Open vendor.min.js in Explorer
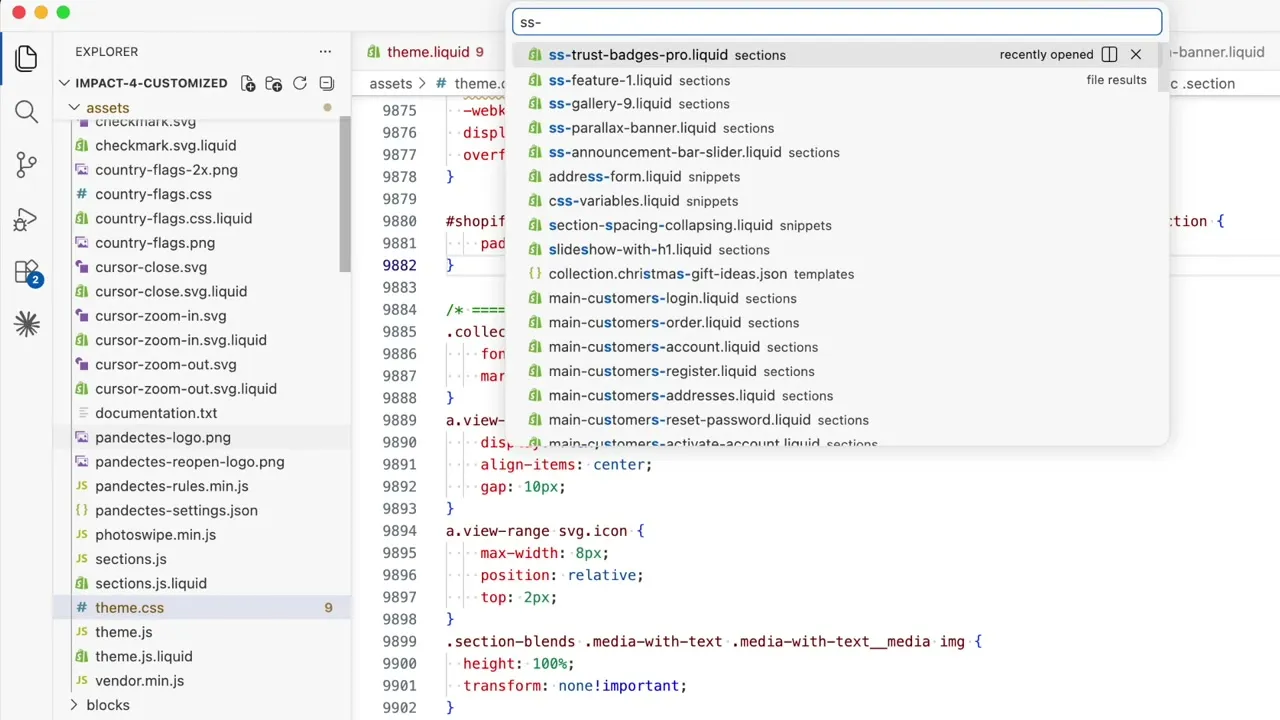Viewport: 1280px width, 720px height. (140, 681)
